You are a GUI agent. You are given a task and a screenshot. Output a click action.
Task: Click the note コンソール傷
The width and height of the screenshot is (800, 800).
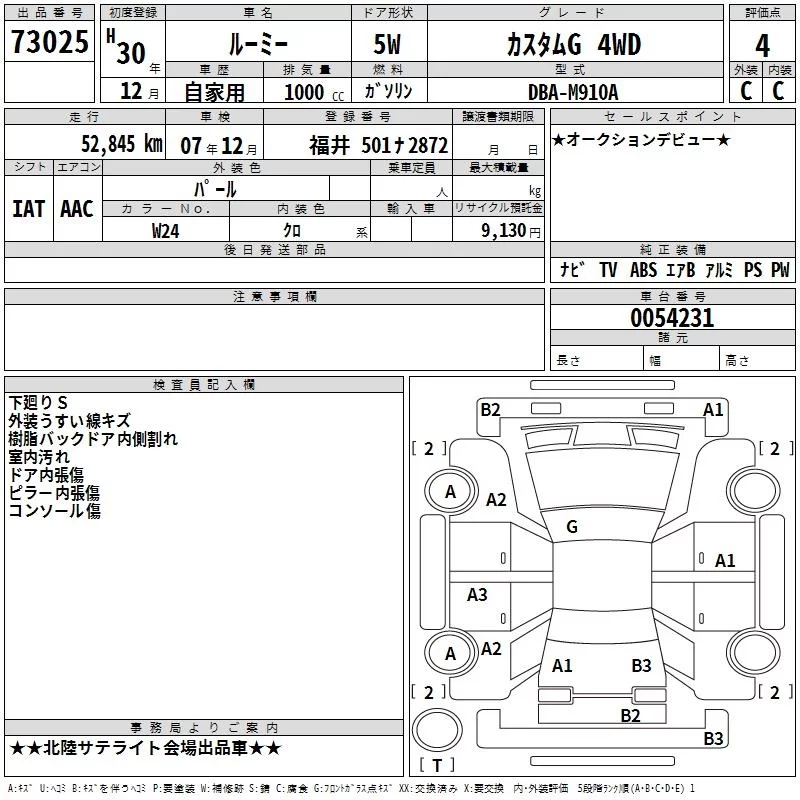(x=55, y=510)
